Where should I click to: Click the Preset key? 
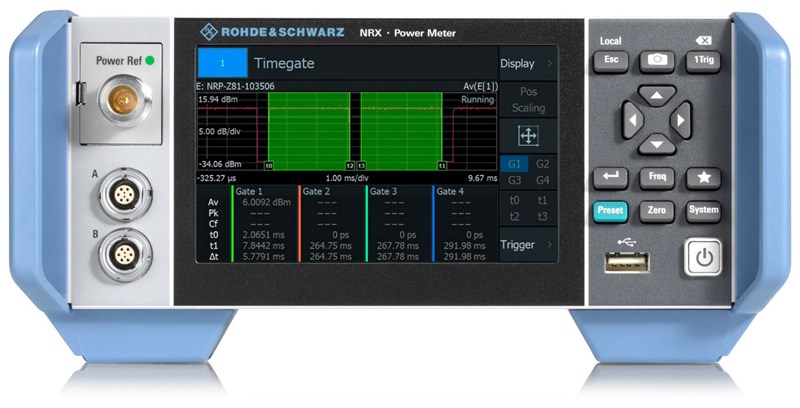click(x=611, y=211)
